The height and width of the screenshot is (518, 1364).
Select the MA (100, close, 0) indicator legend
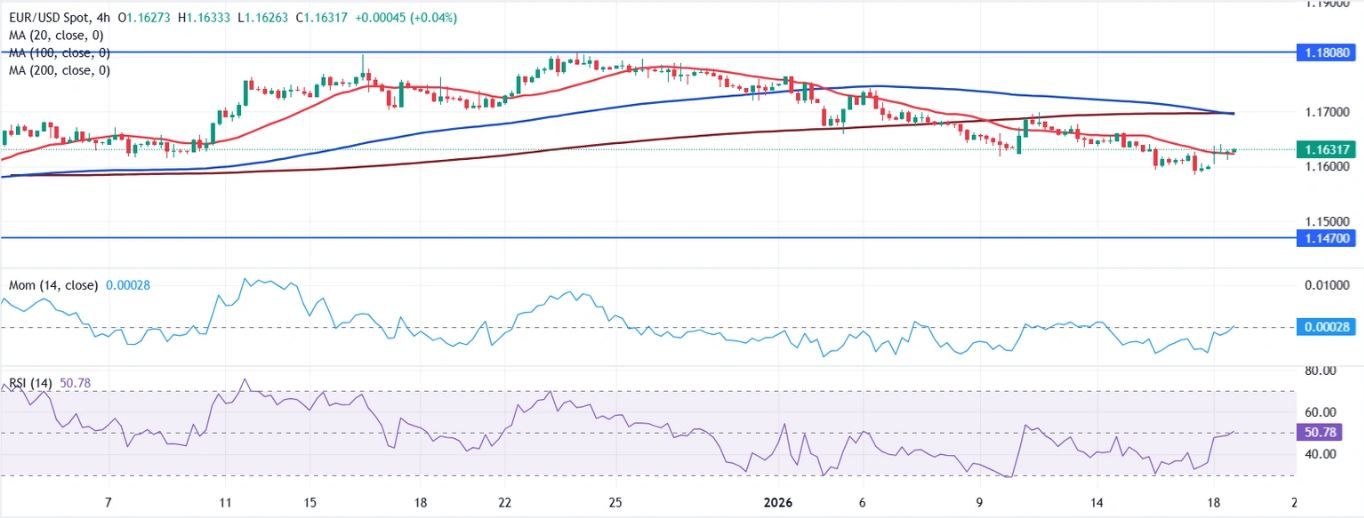59,52
